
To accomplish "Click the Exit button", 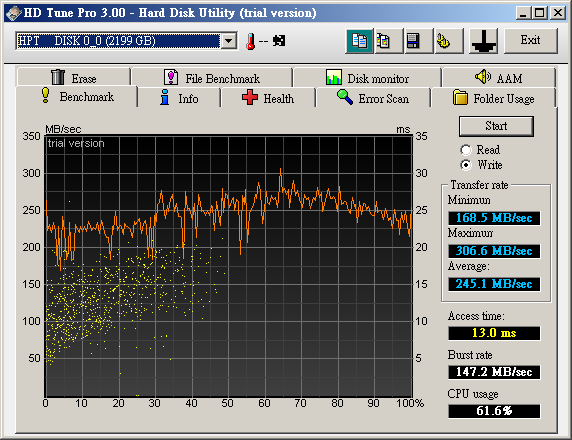I will 530,40.
